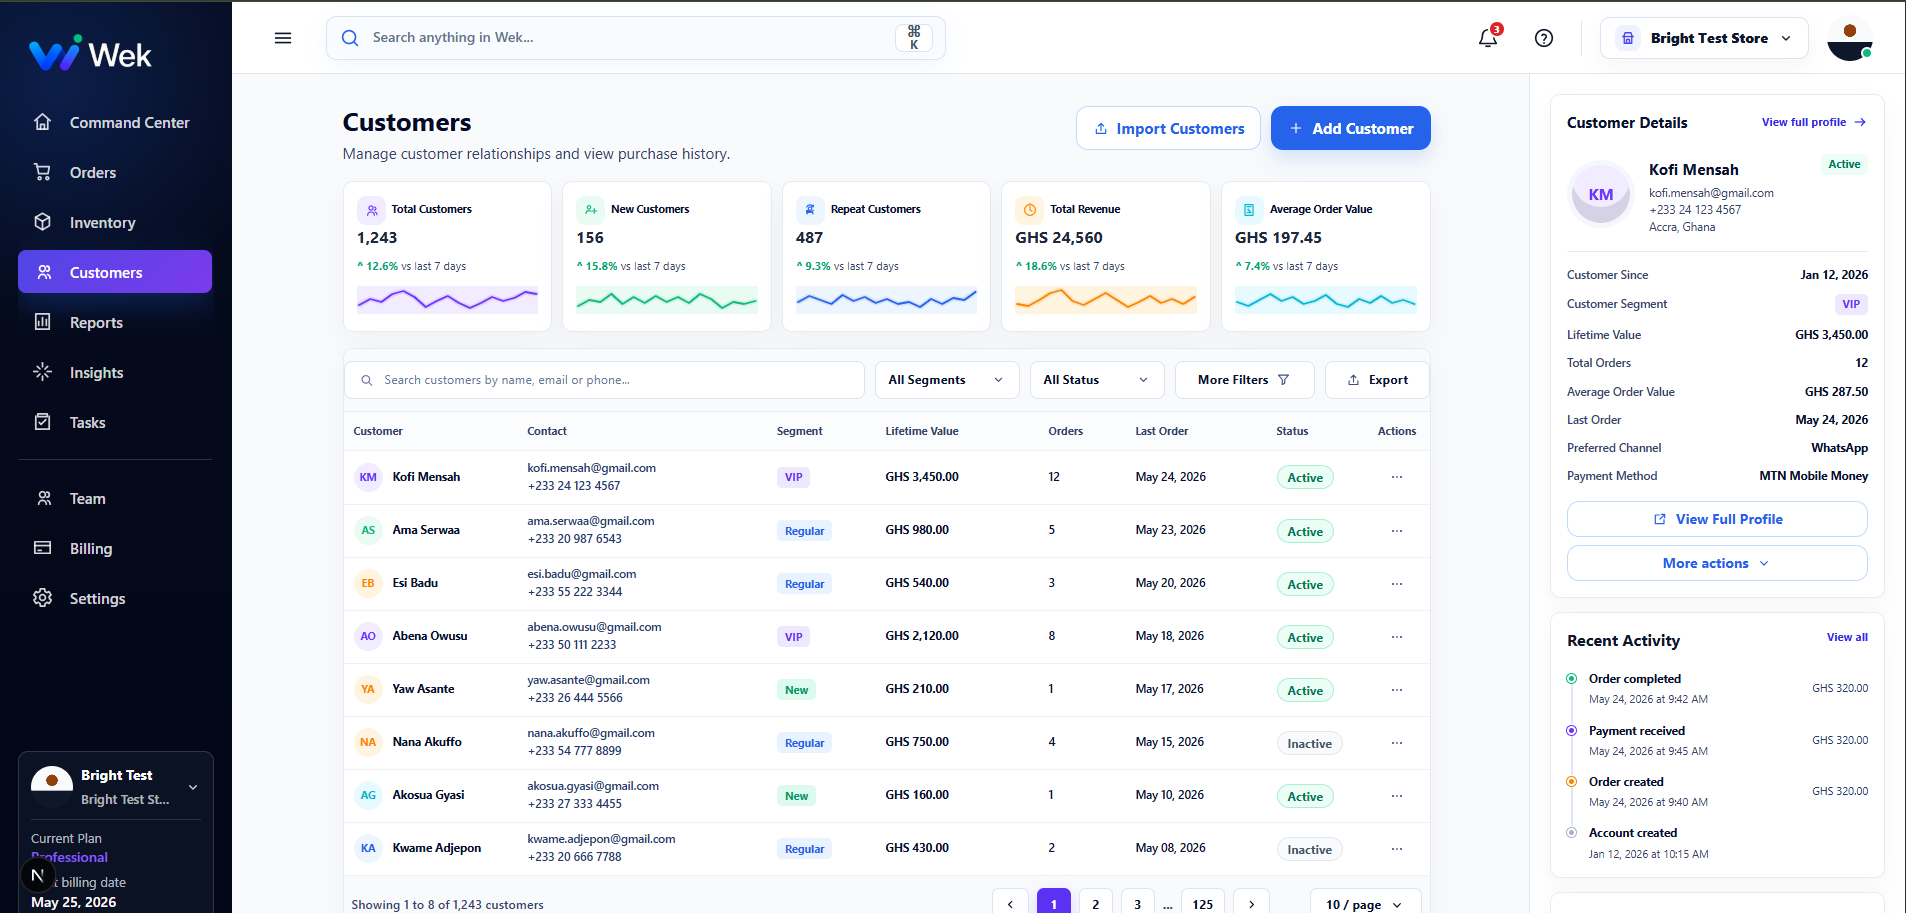Click the Total Revenue trend sparkline
Image resolution: width=1906 pixels, height=913 pixels.
pos(1105,299)
